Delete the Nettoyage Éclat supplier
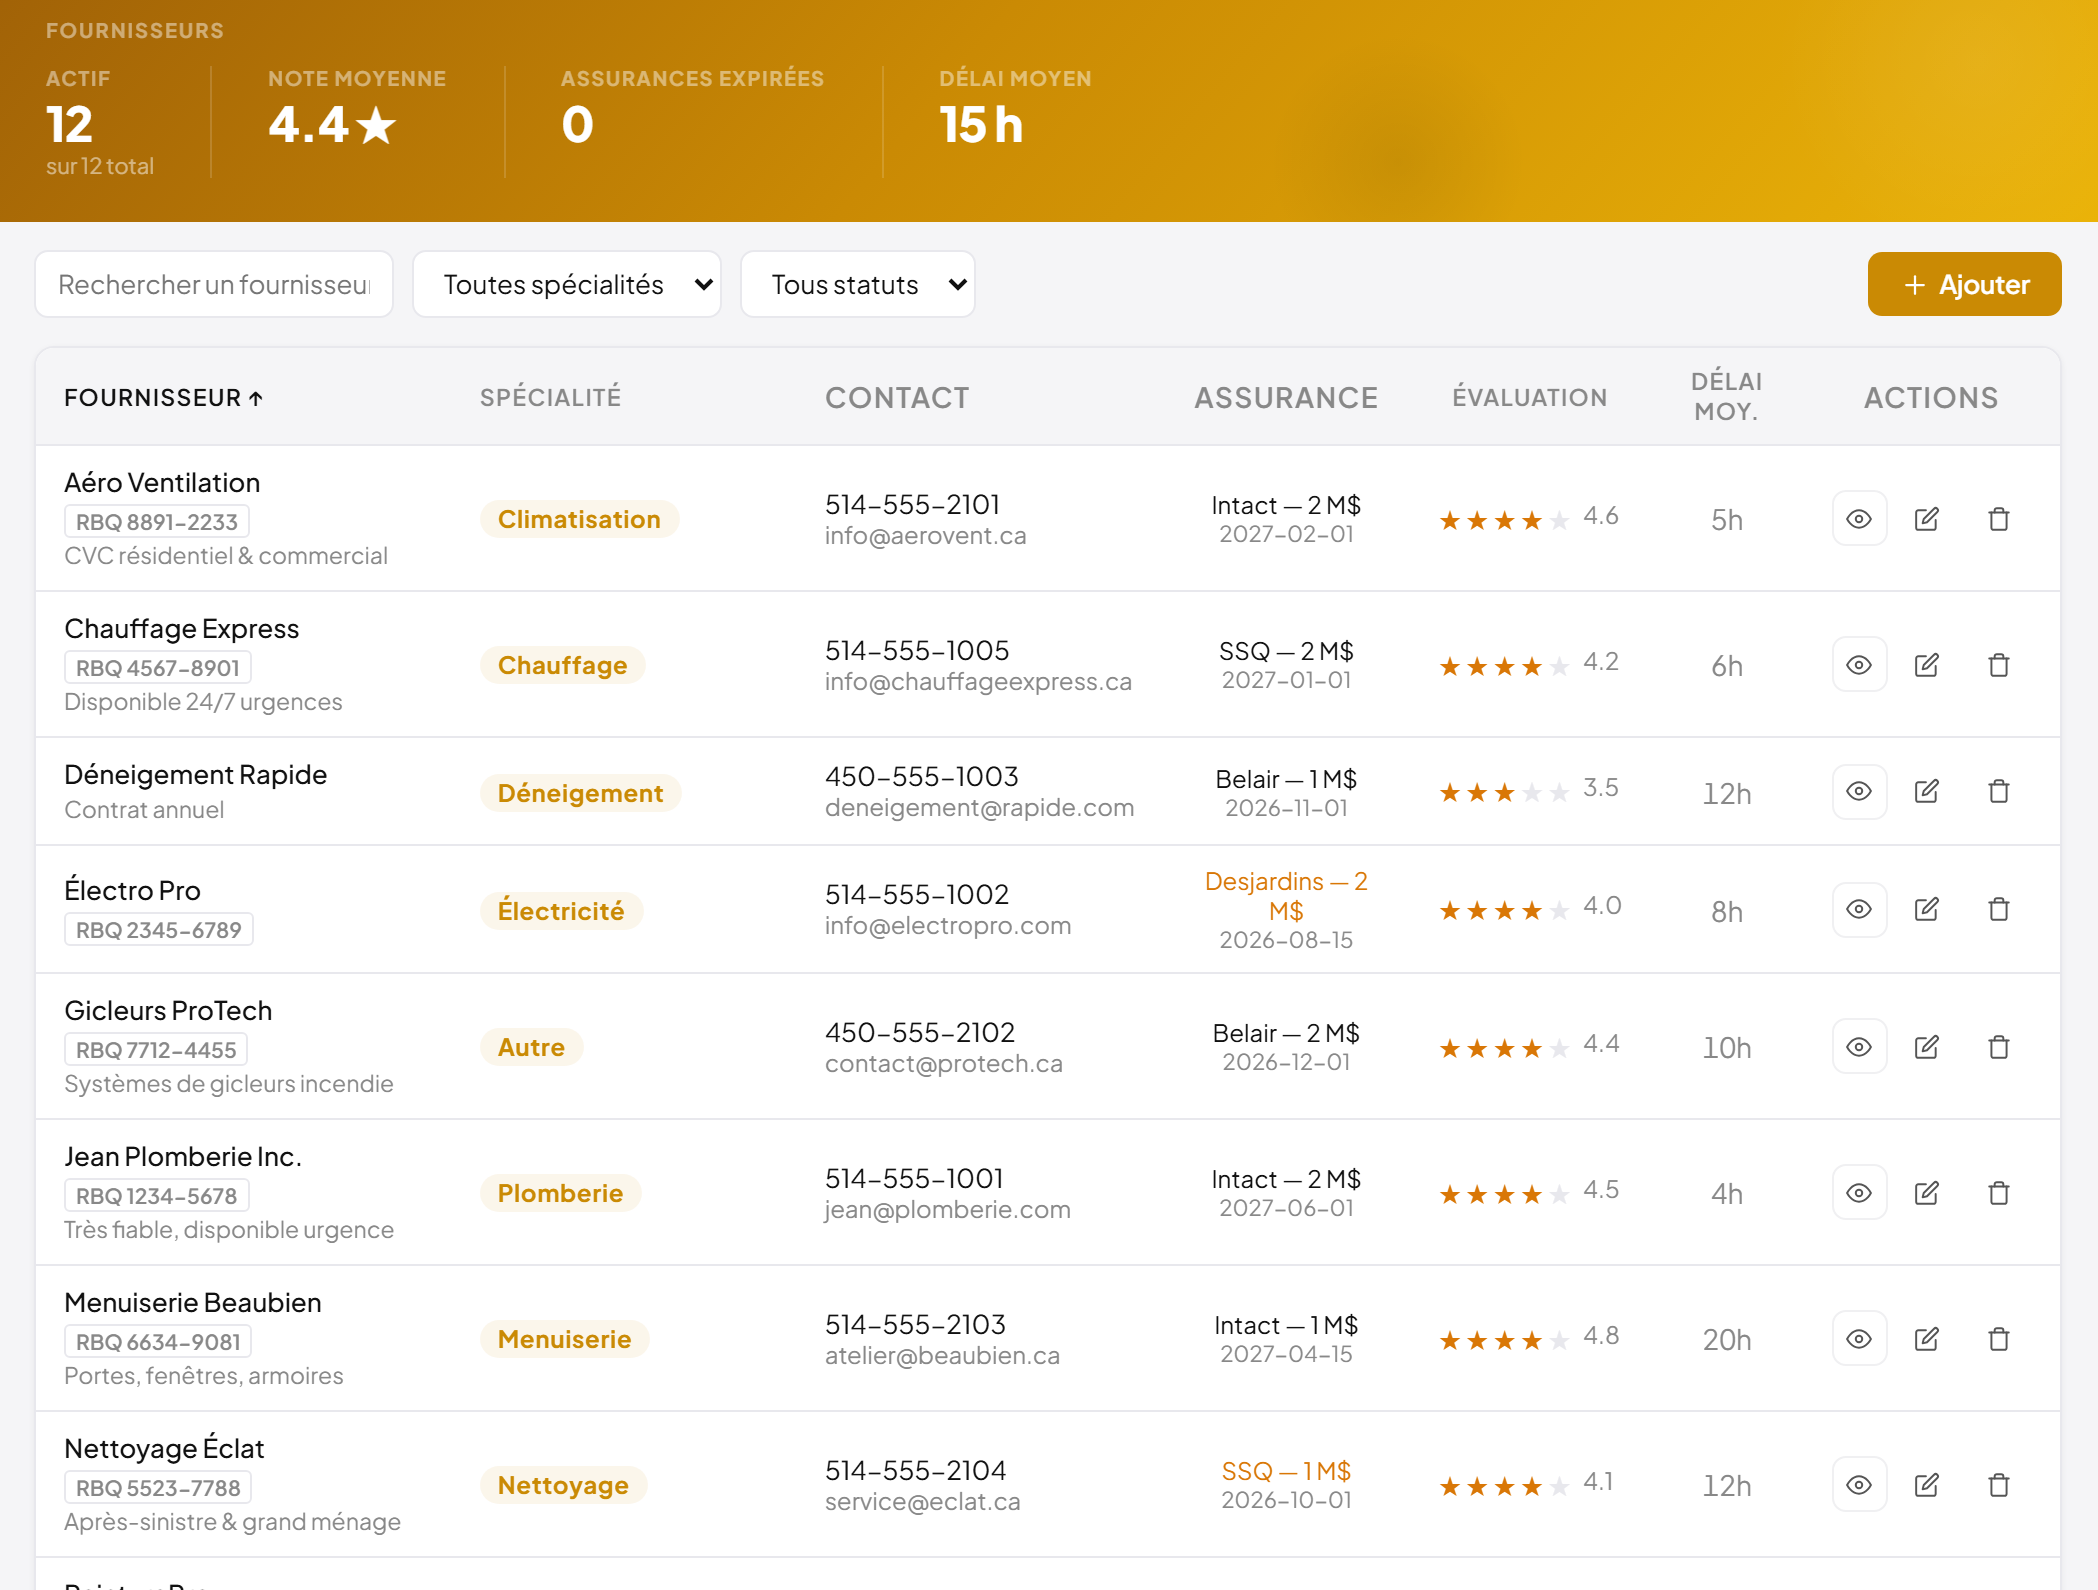The width and height of the screenshot is (2098, 1590). coord(1999,1485)
